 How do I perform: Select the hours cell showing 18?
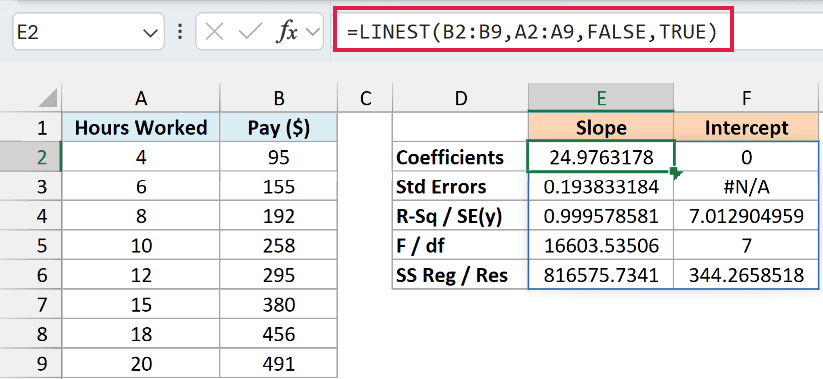click(x=141, y=334)
